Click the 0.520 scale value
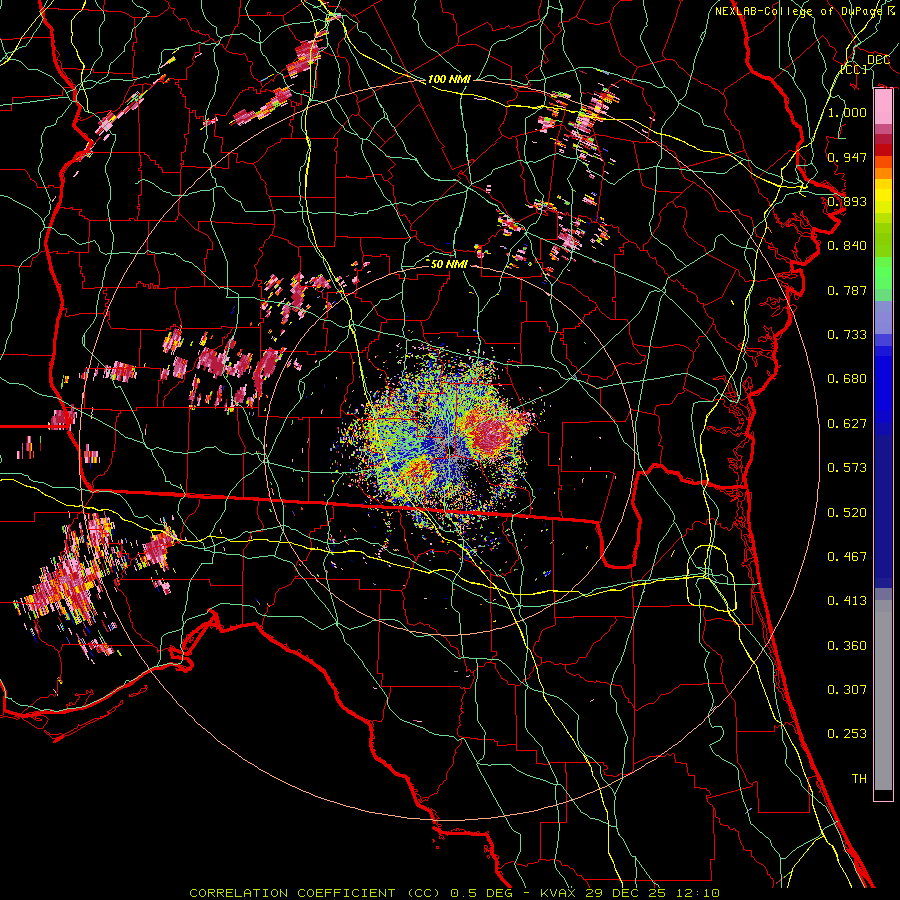This screenshot has height=900, width=900. (x=847, y=512)
